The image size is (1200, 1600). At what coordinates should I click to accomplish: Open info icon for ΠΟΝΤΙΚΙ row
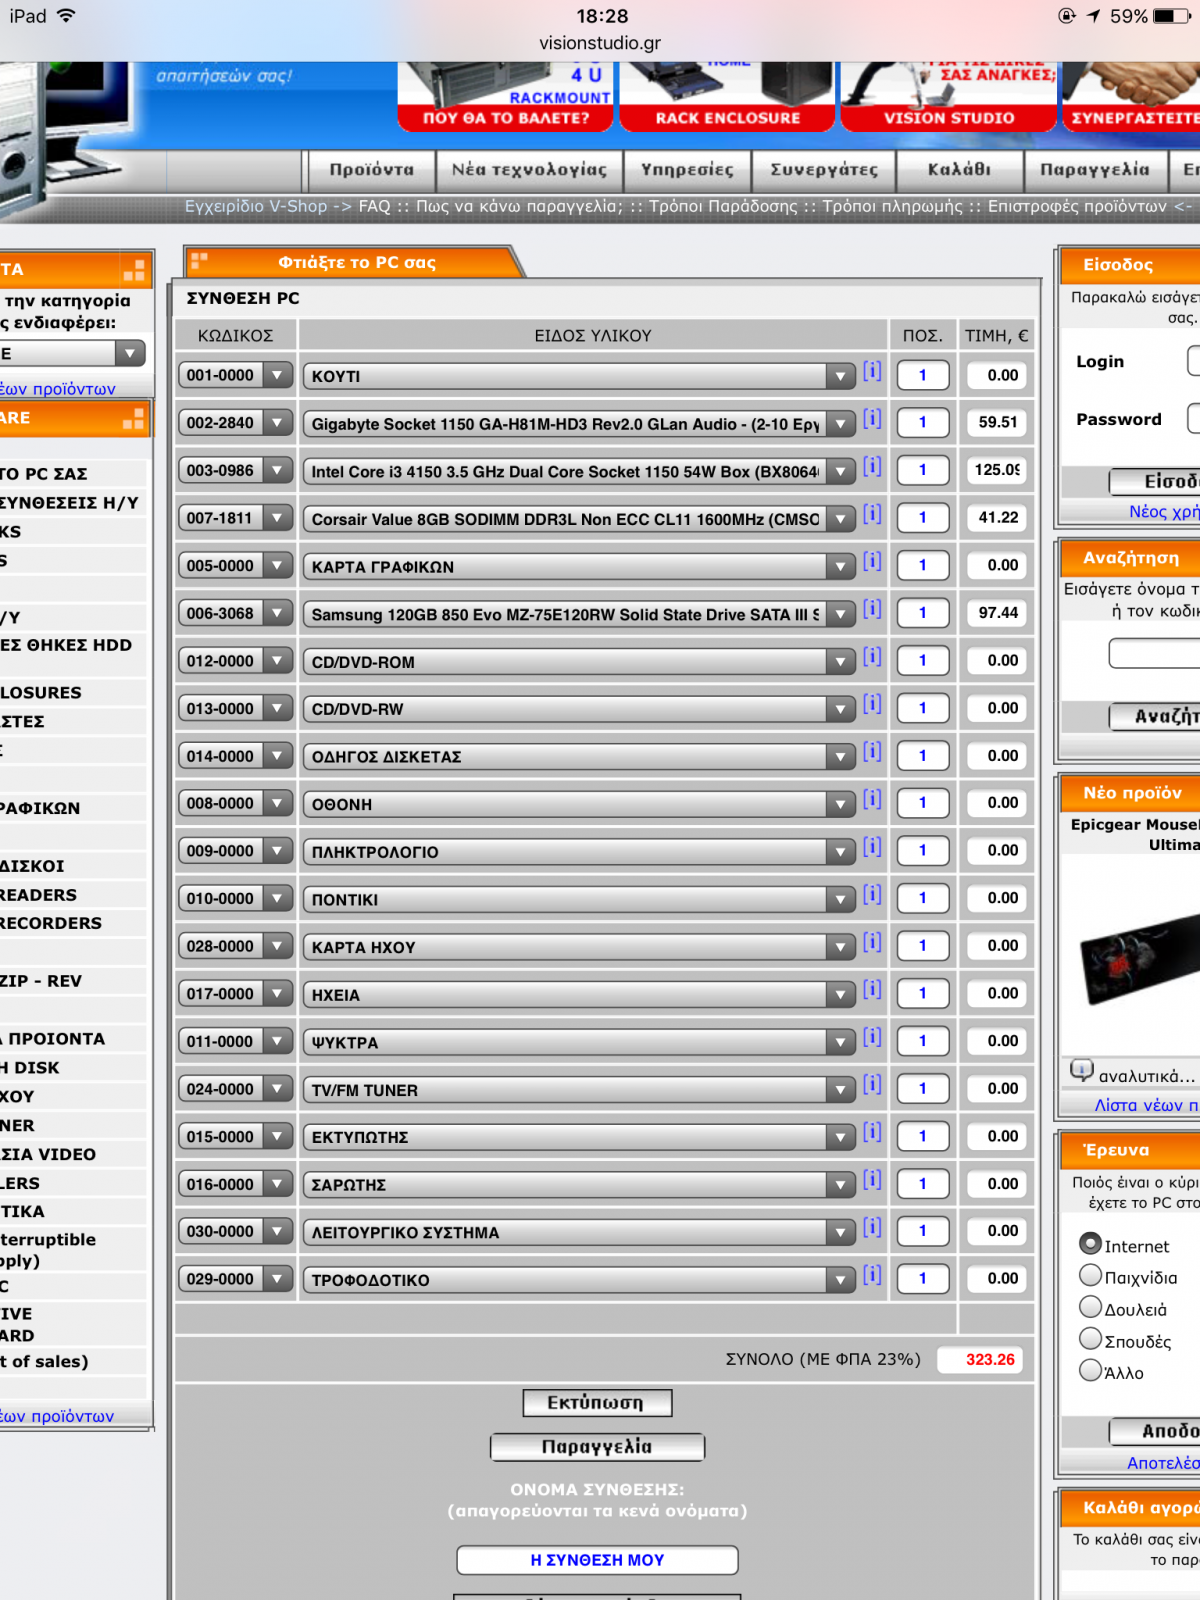[x=872, y=894]
